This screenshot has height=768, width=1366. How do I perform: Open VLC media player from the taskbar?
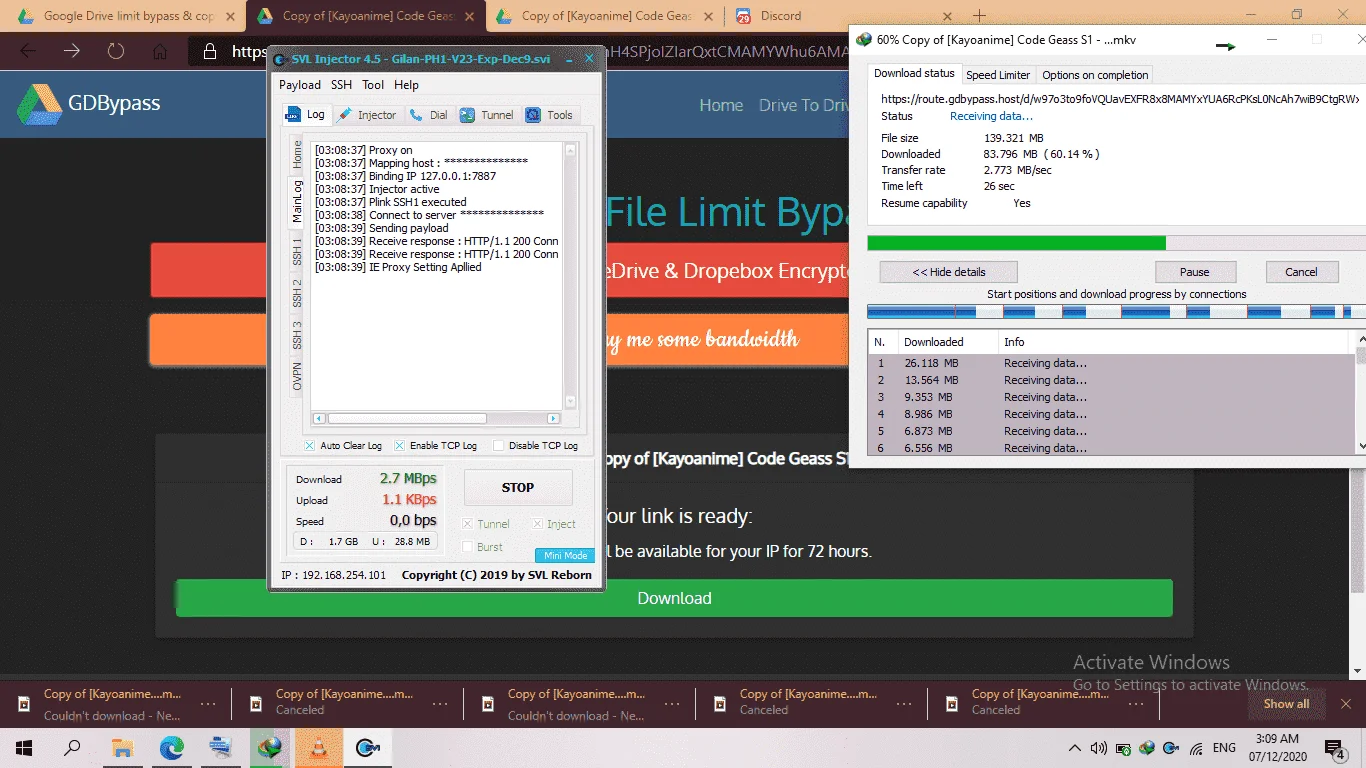point(319,747)
